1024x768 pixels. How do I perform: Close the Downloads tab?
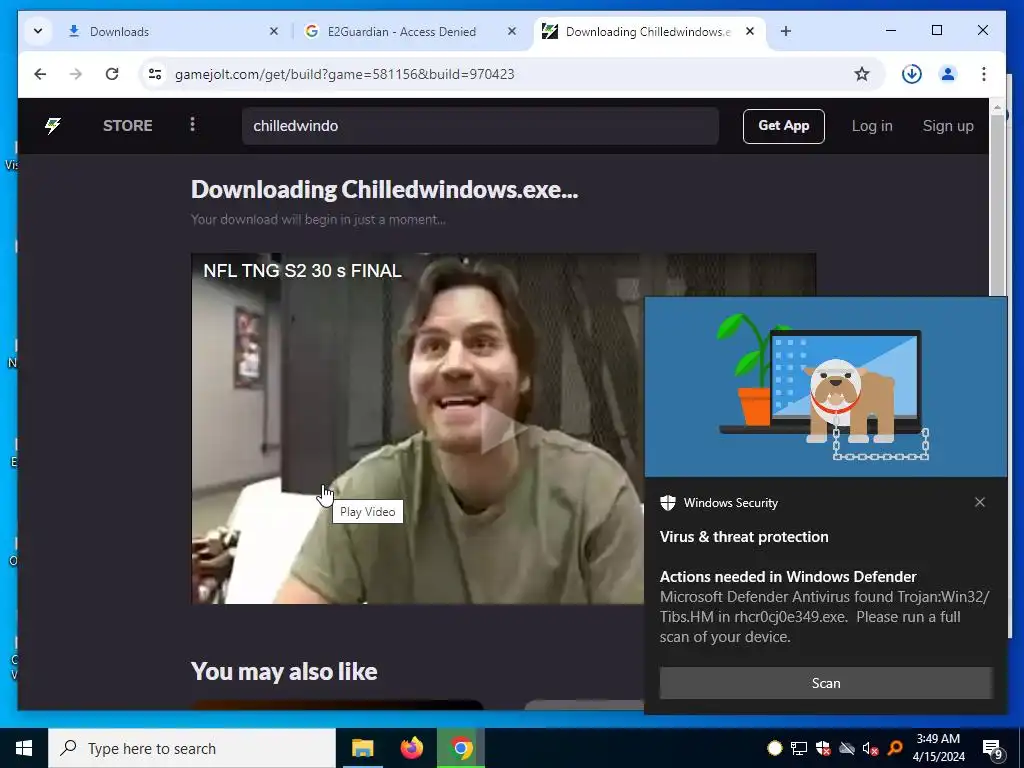pos(274,31)
